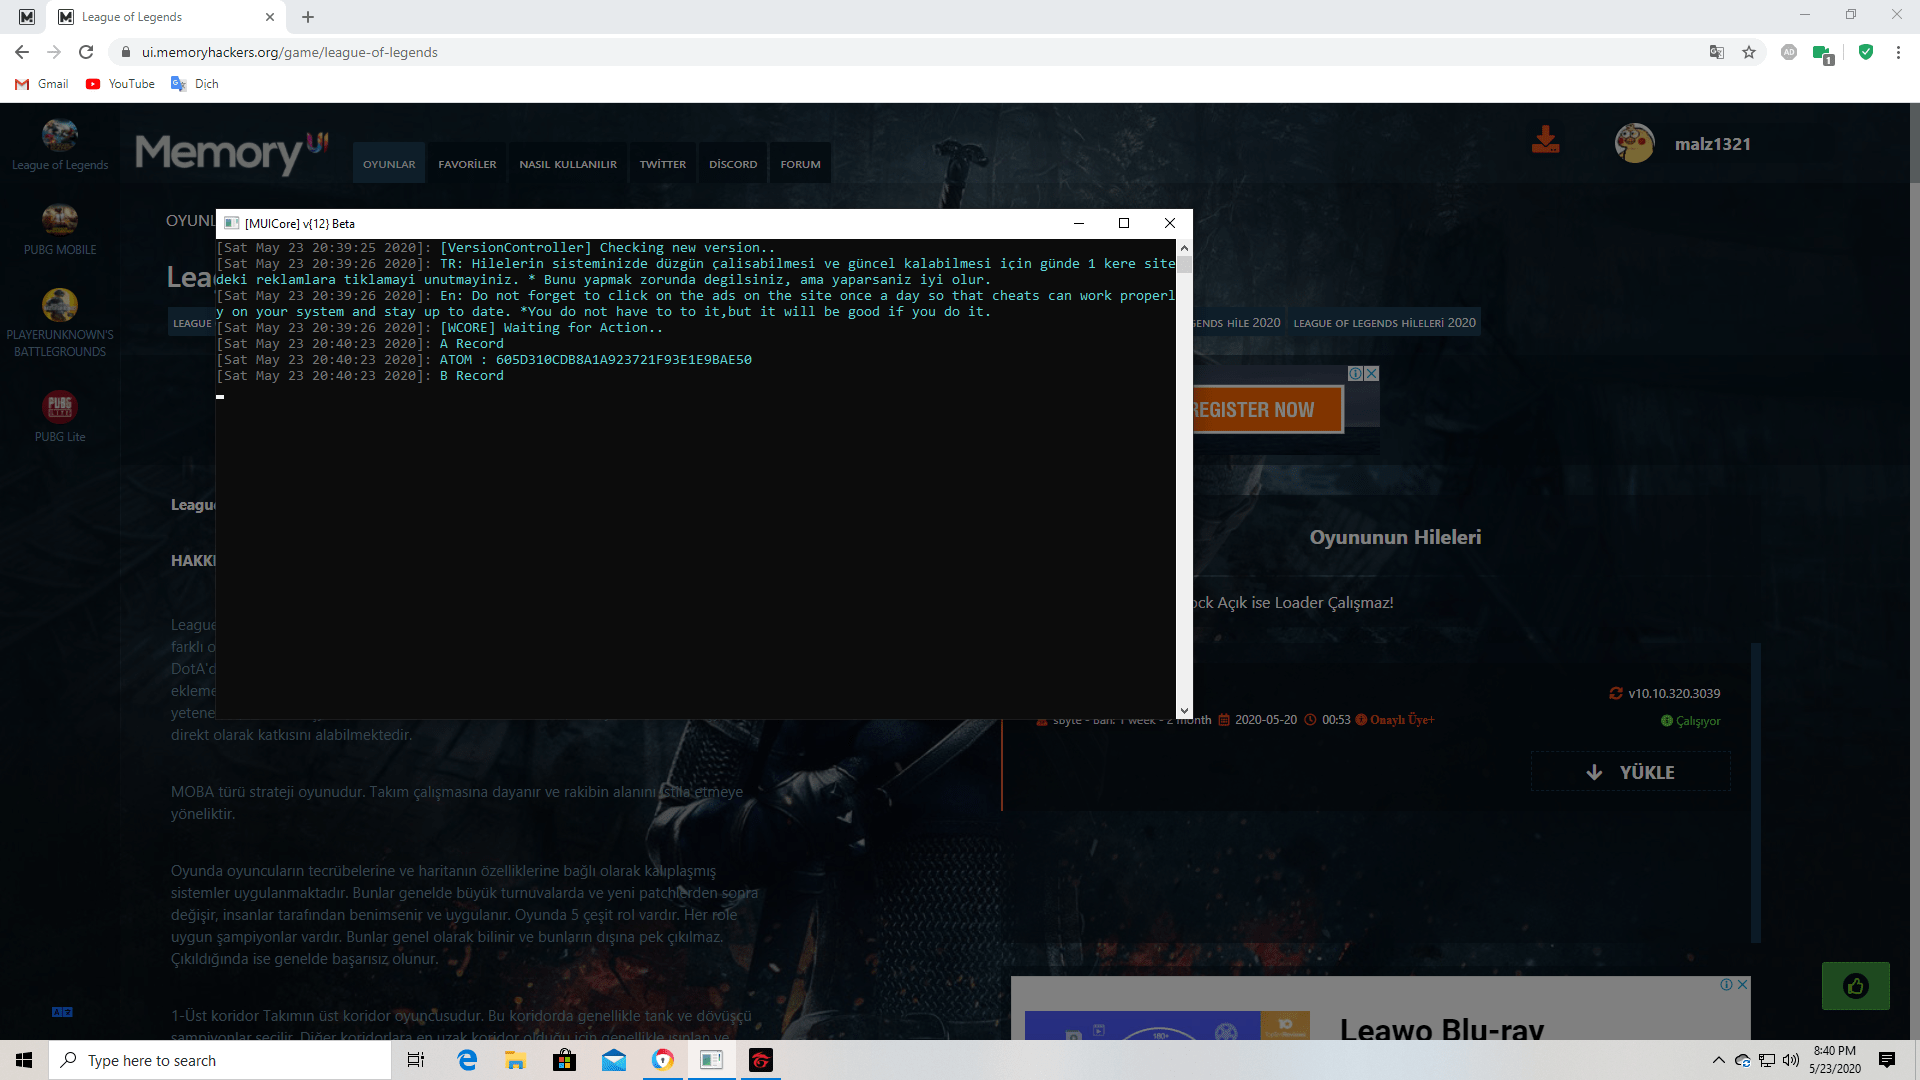Open the malz1321 username link

[1713, 144]
